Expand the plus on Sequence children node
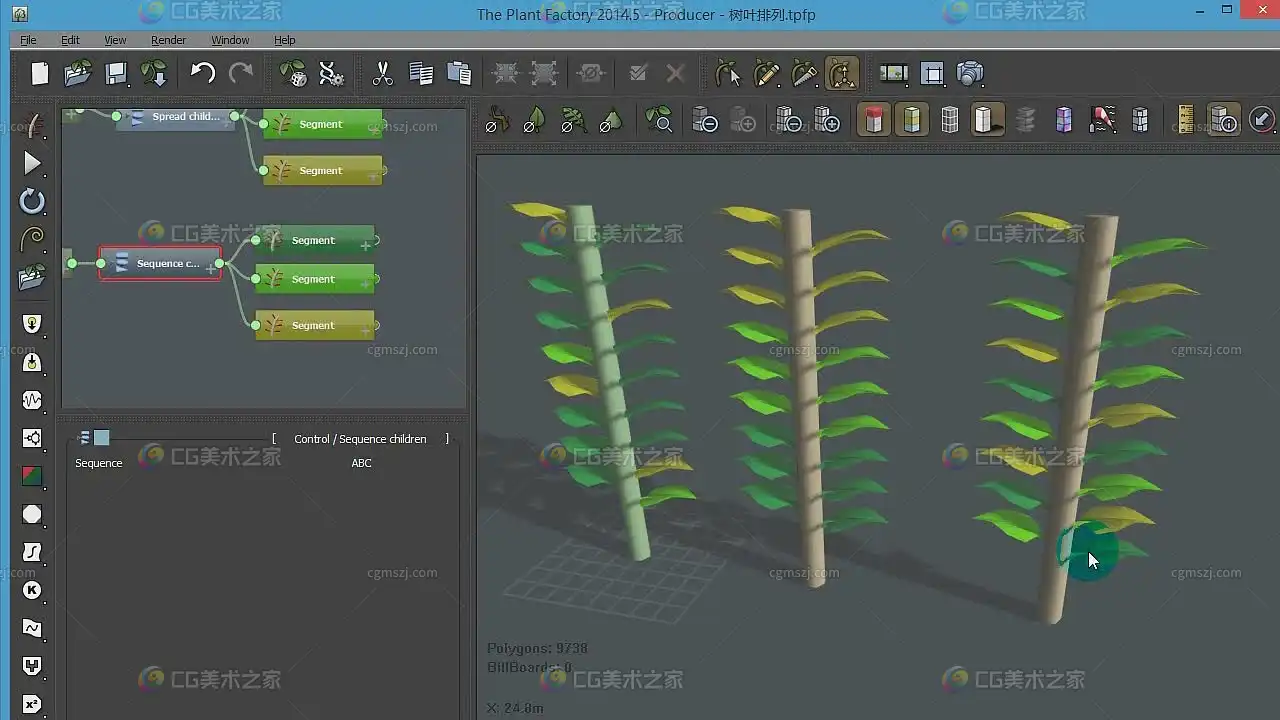Viewport: 1280px width, 720px height. (210, 269)
